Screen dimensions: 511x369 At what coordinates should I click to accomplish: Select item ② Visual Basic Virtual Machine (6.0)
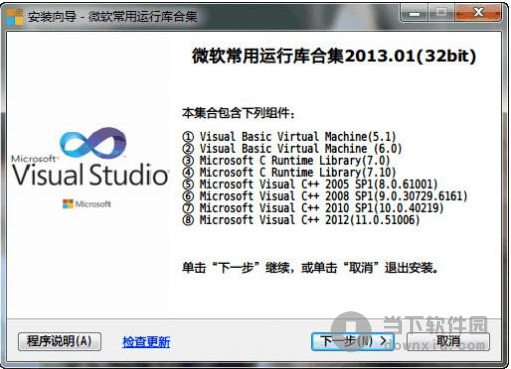tap(292, 149)
